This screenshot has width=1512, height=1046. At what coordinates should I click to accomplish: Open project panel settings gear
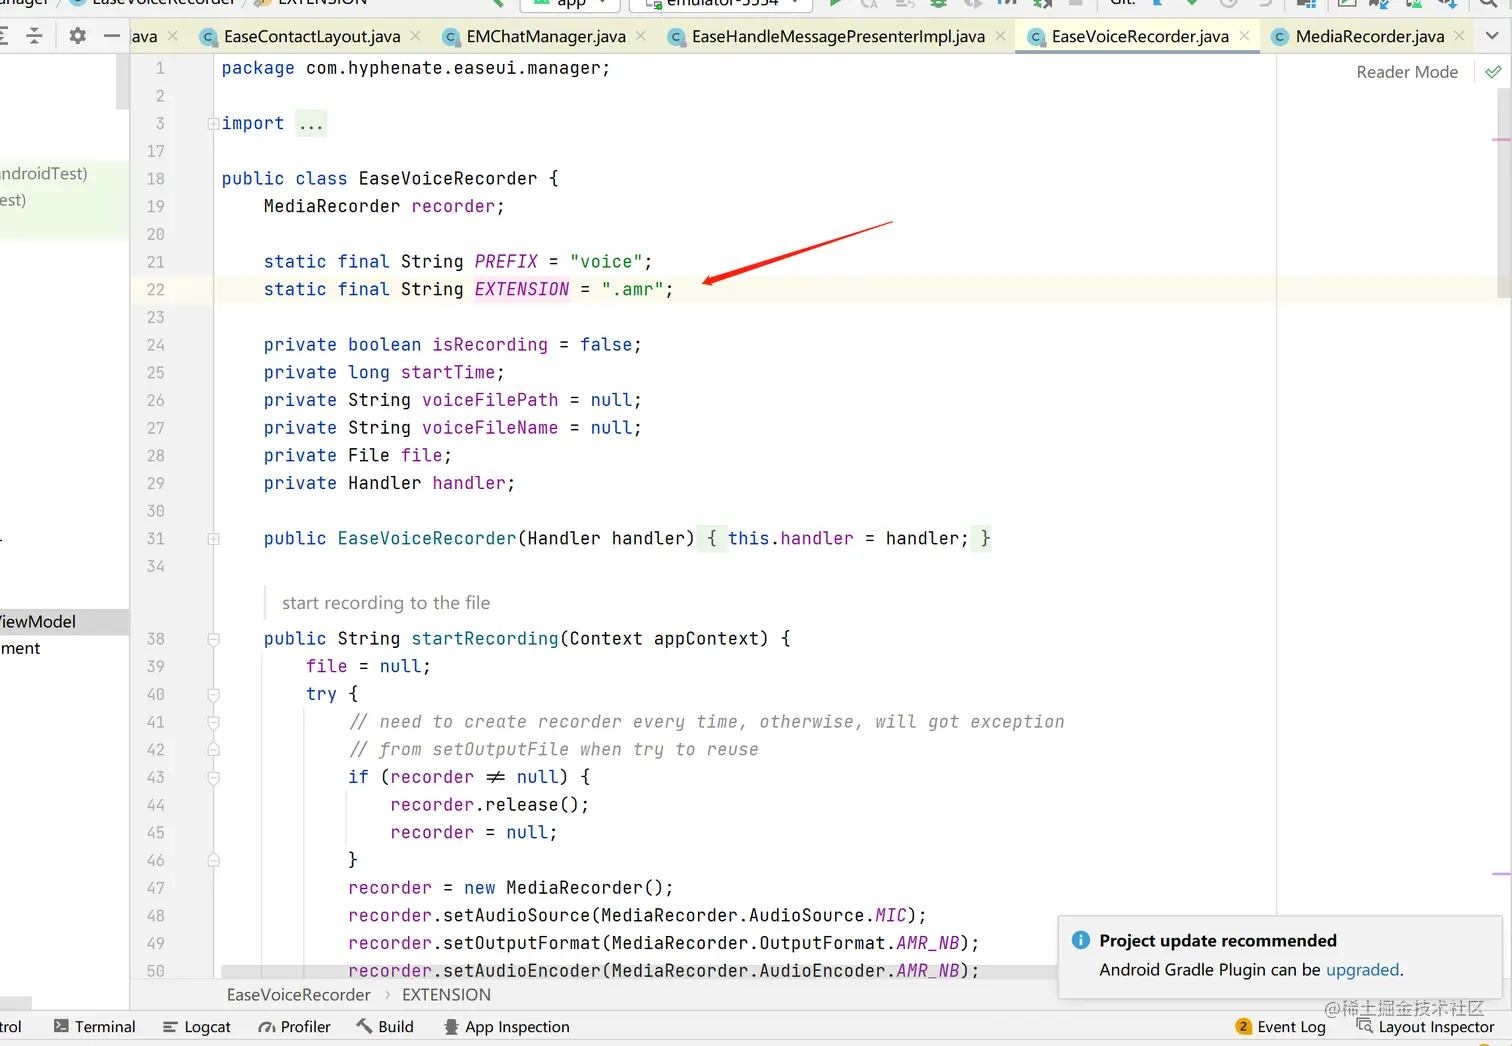coord(78,36)
